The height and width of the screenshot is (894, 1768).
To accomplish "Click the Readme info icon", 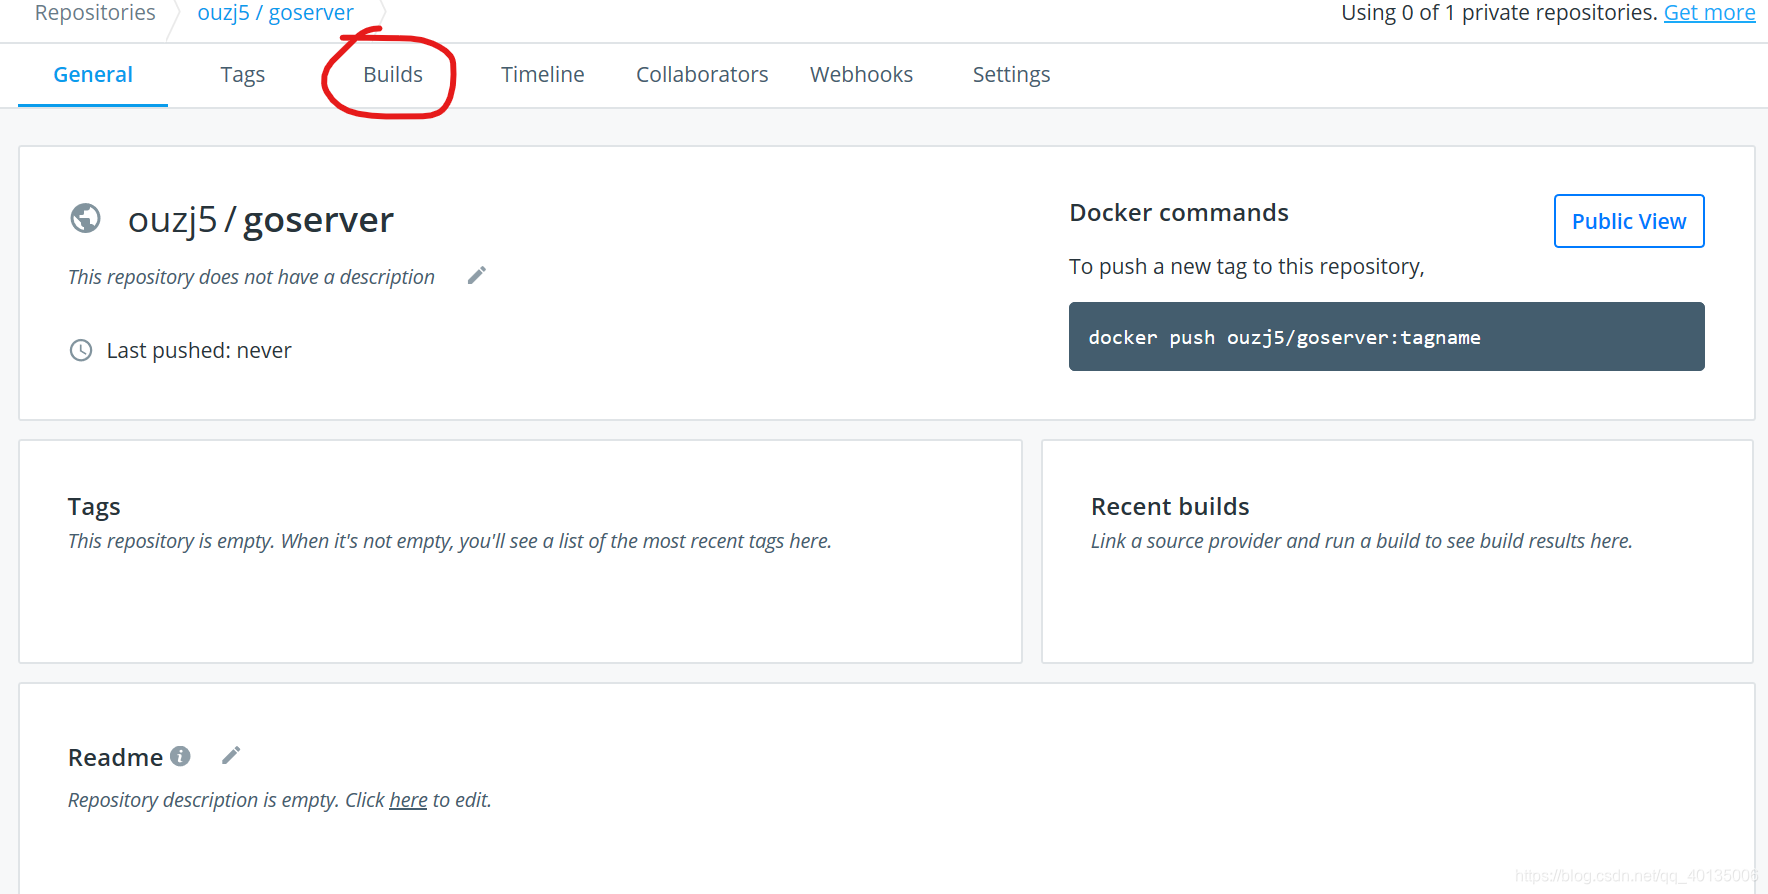I will coord(180,756).
